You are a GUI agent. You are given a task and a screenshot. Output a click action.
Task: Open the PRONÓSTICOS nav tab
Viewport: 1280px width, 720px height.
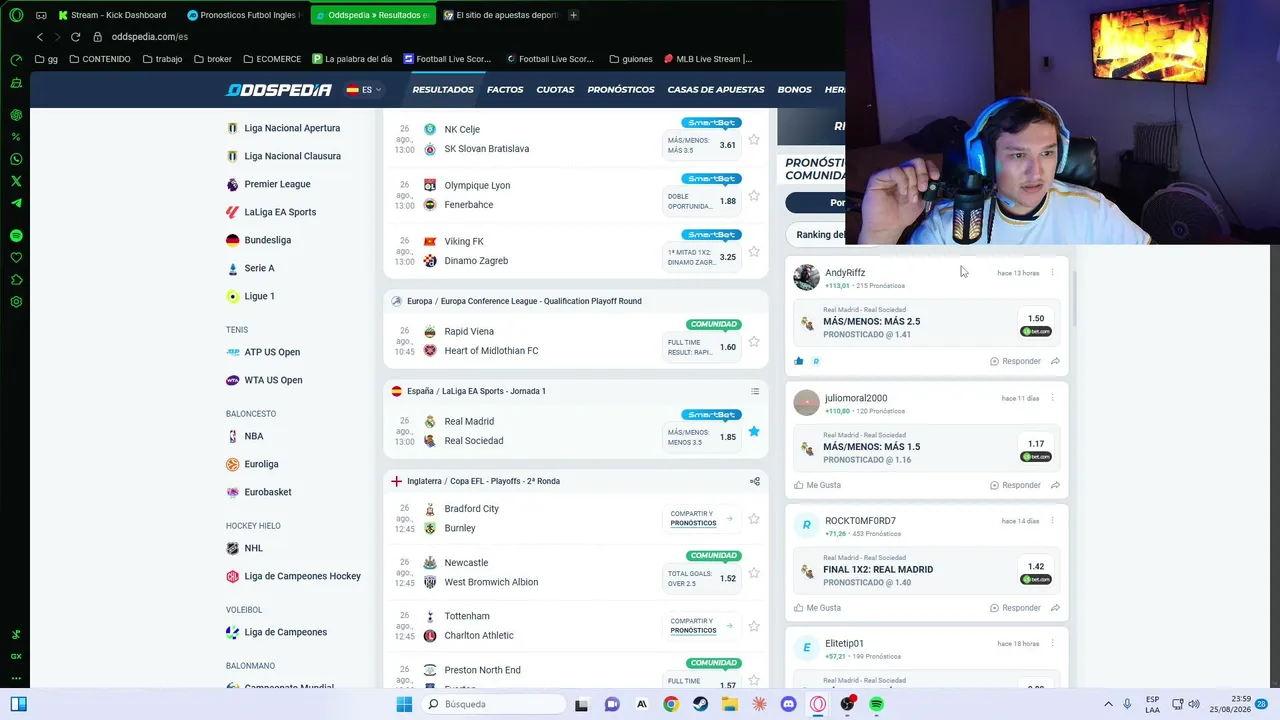pyautogui.click(x=621, y=90)
